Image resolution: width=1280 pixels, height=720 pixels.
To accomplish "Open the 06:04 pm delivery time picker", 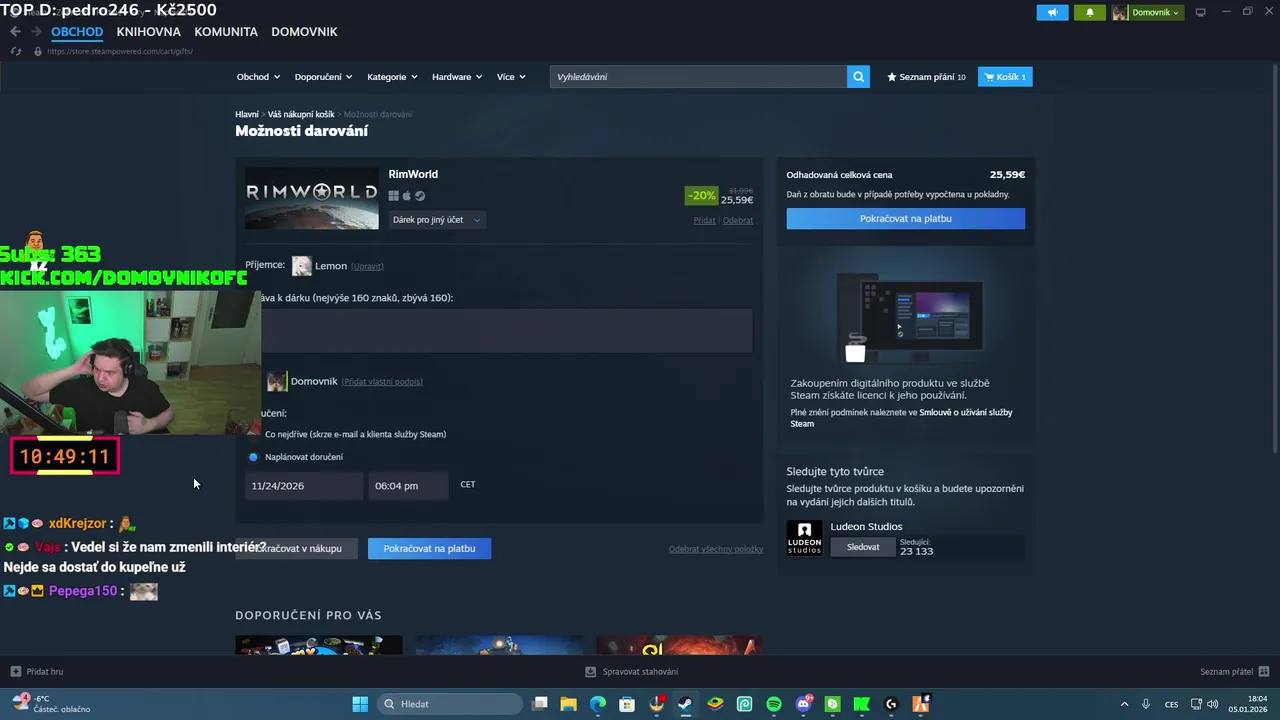I will coord(409,486).
